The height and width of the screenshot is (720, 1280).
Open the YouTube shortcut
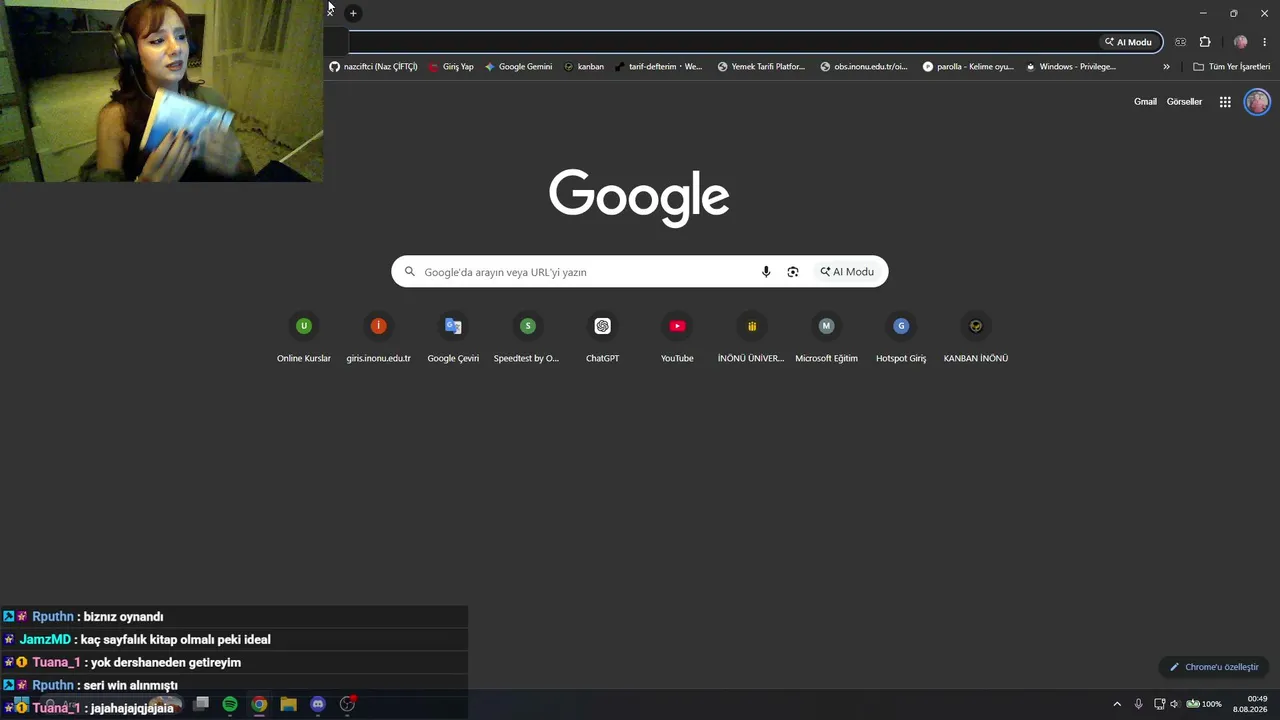coord(677,337)
